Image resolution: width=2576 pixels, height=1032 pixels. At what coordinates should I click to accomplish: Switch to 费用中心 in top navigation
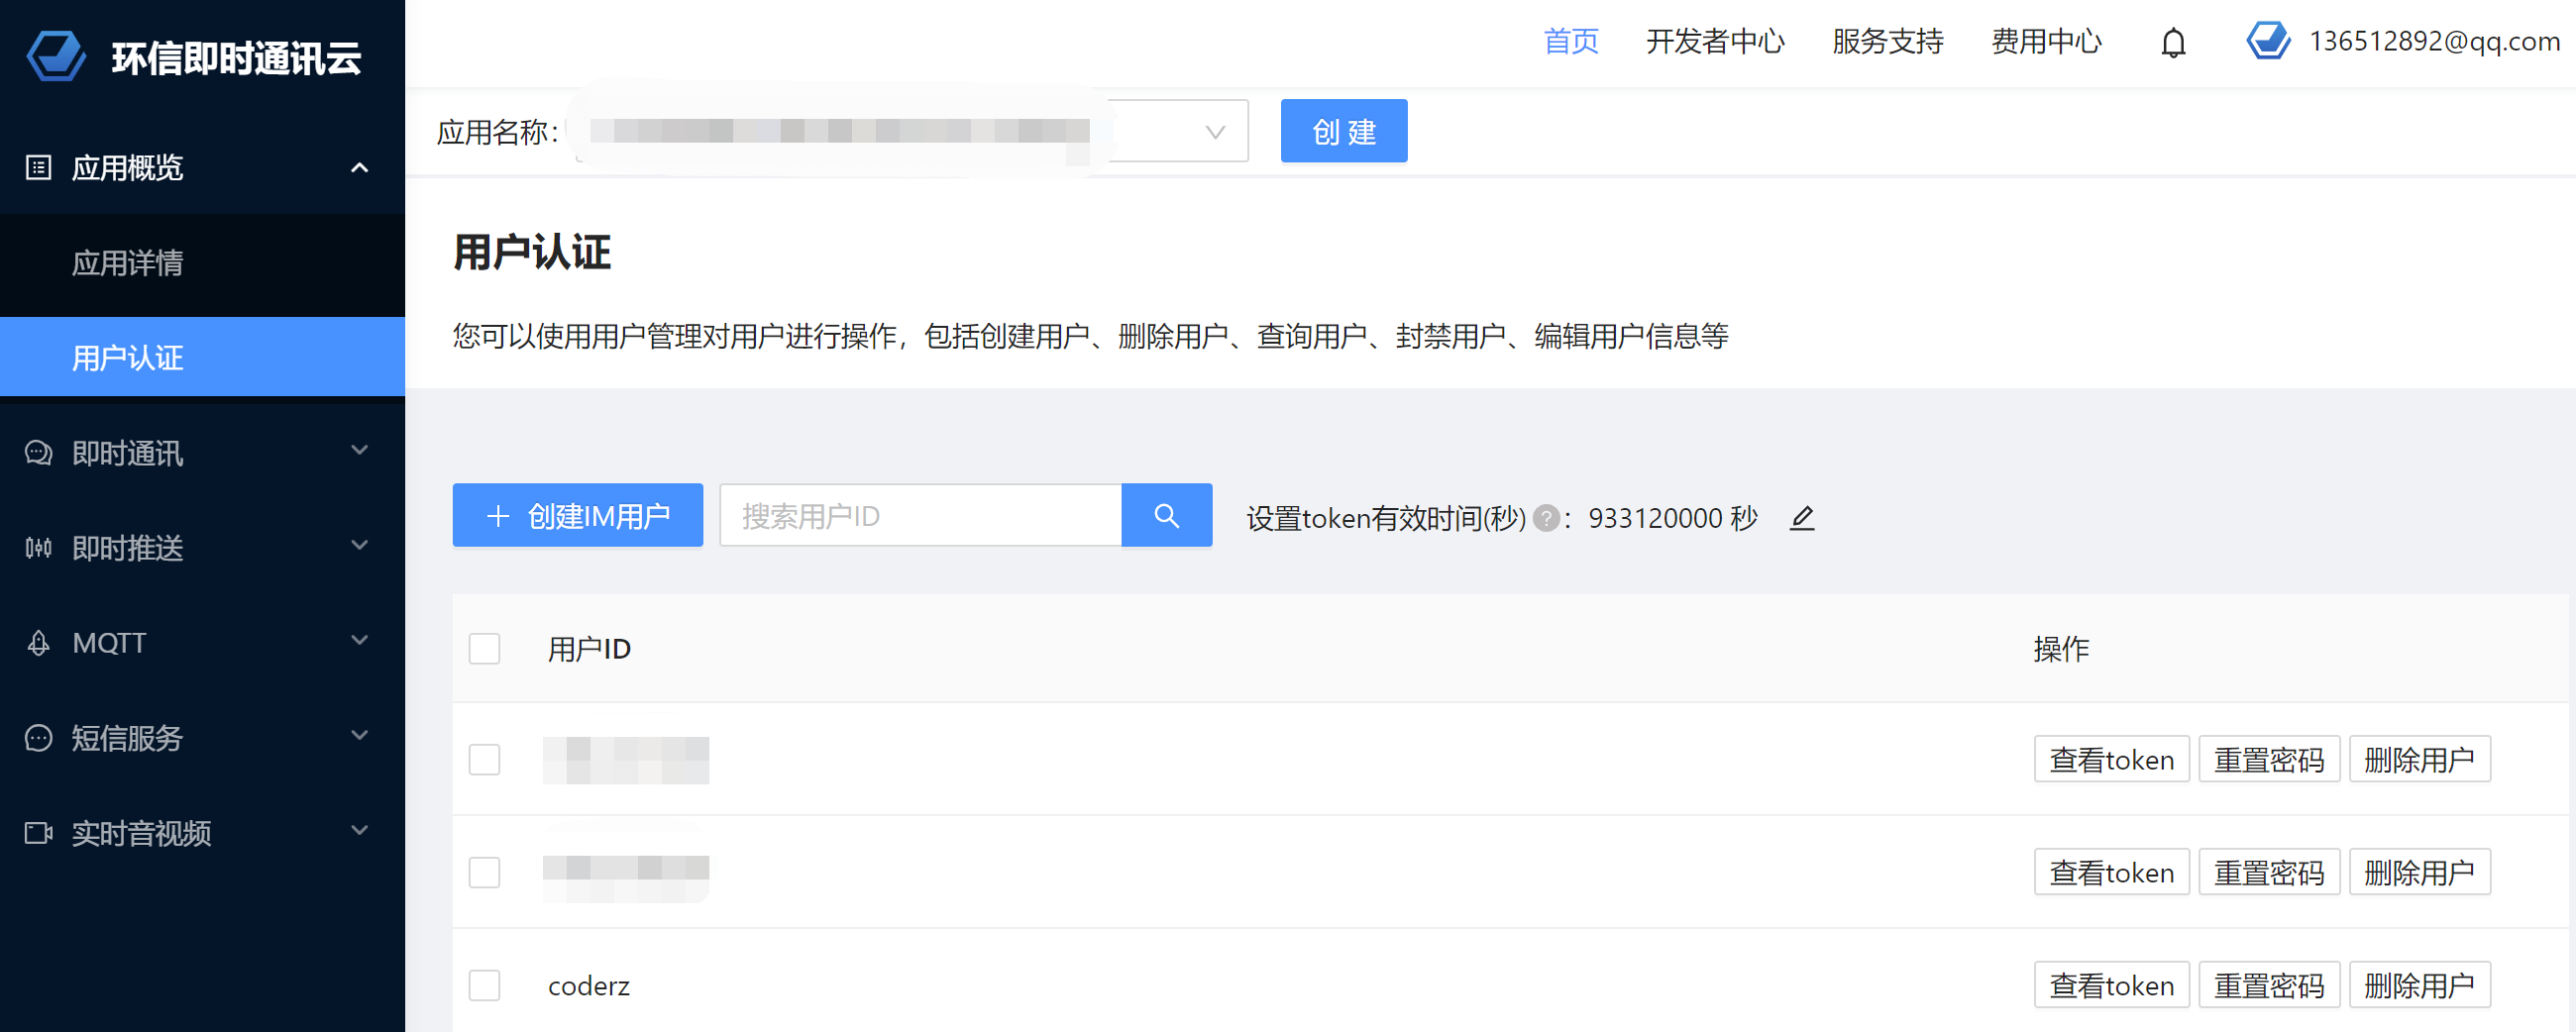point(2045,42)
